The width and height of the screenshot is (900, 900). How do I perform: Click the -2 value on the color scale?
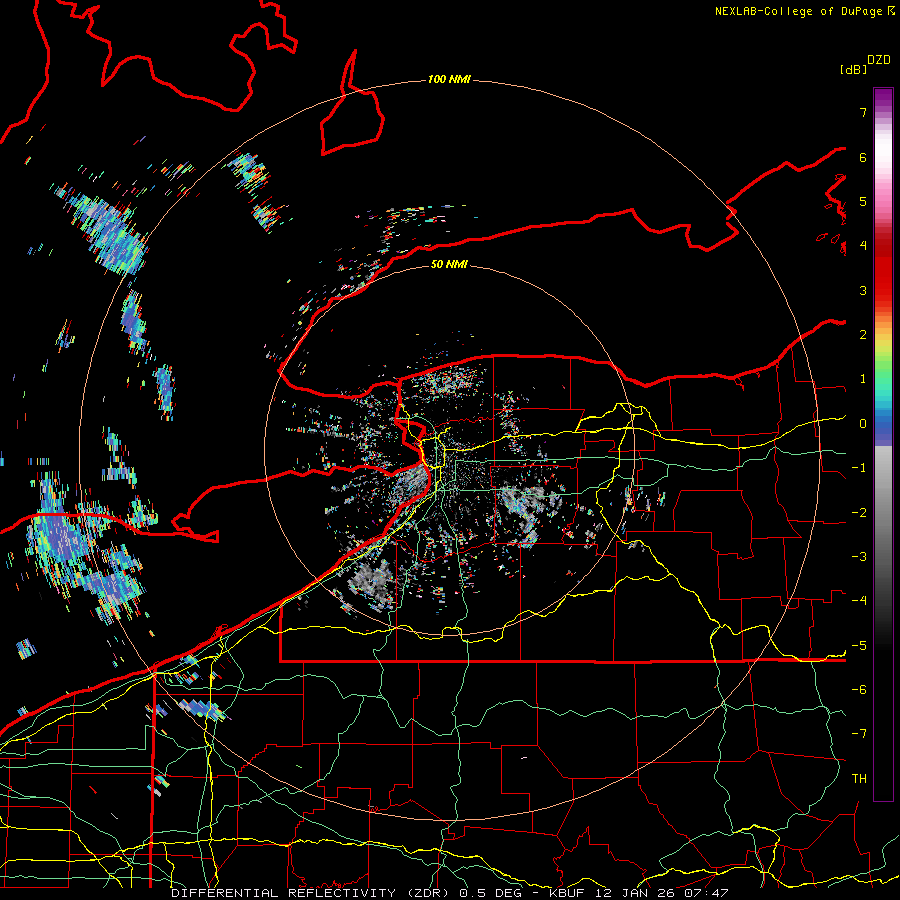(859, 512)
